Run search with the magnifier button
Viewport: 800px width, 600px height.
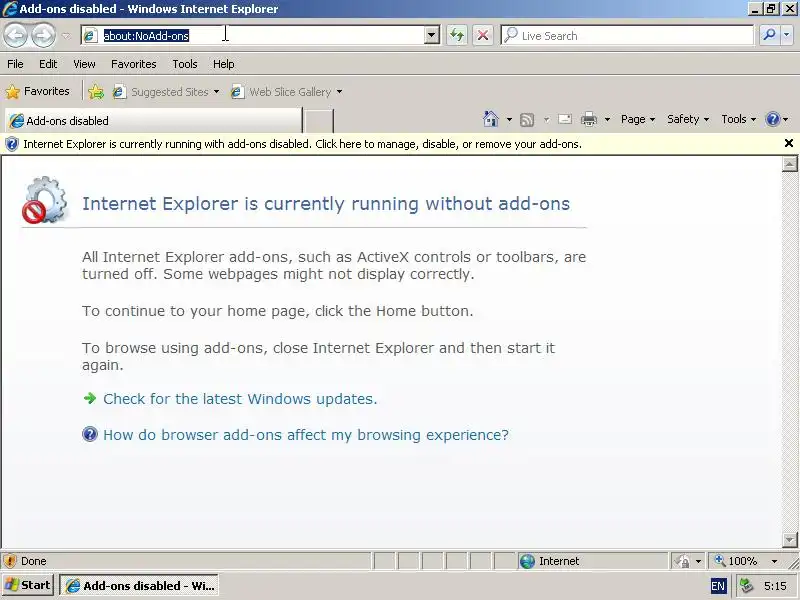tap(769, 35)
